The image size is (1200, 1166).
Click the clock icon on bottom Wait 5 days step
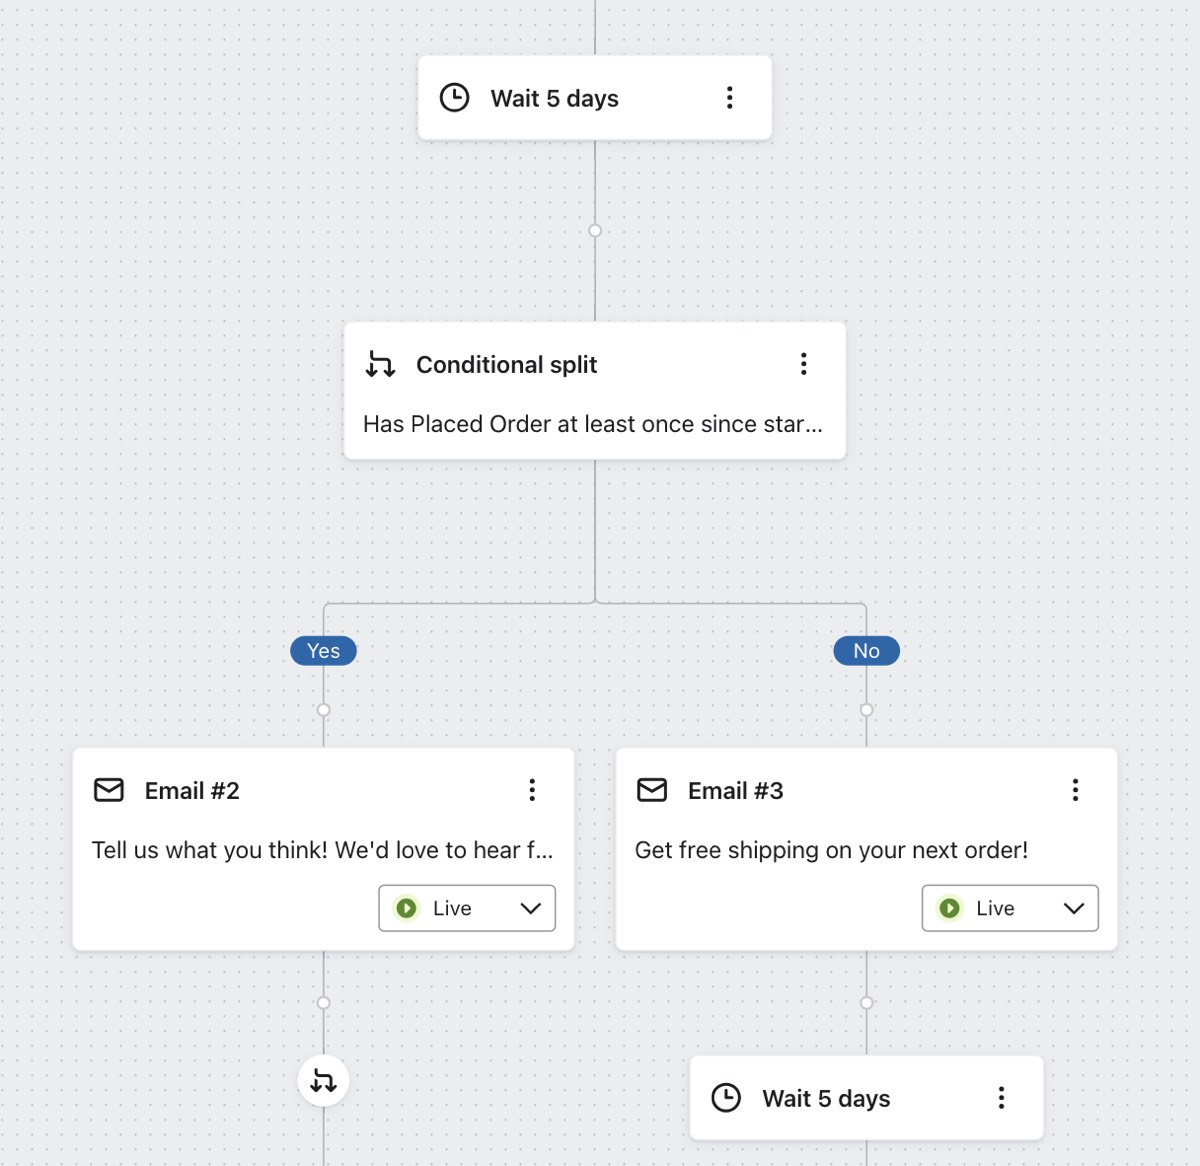point(727,1098)
